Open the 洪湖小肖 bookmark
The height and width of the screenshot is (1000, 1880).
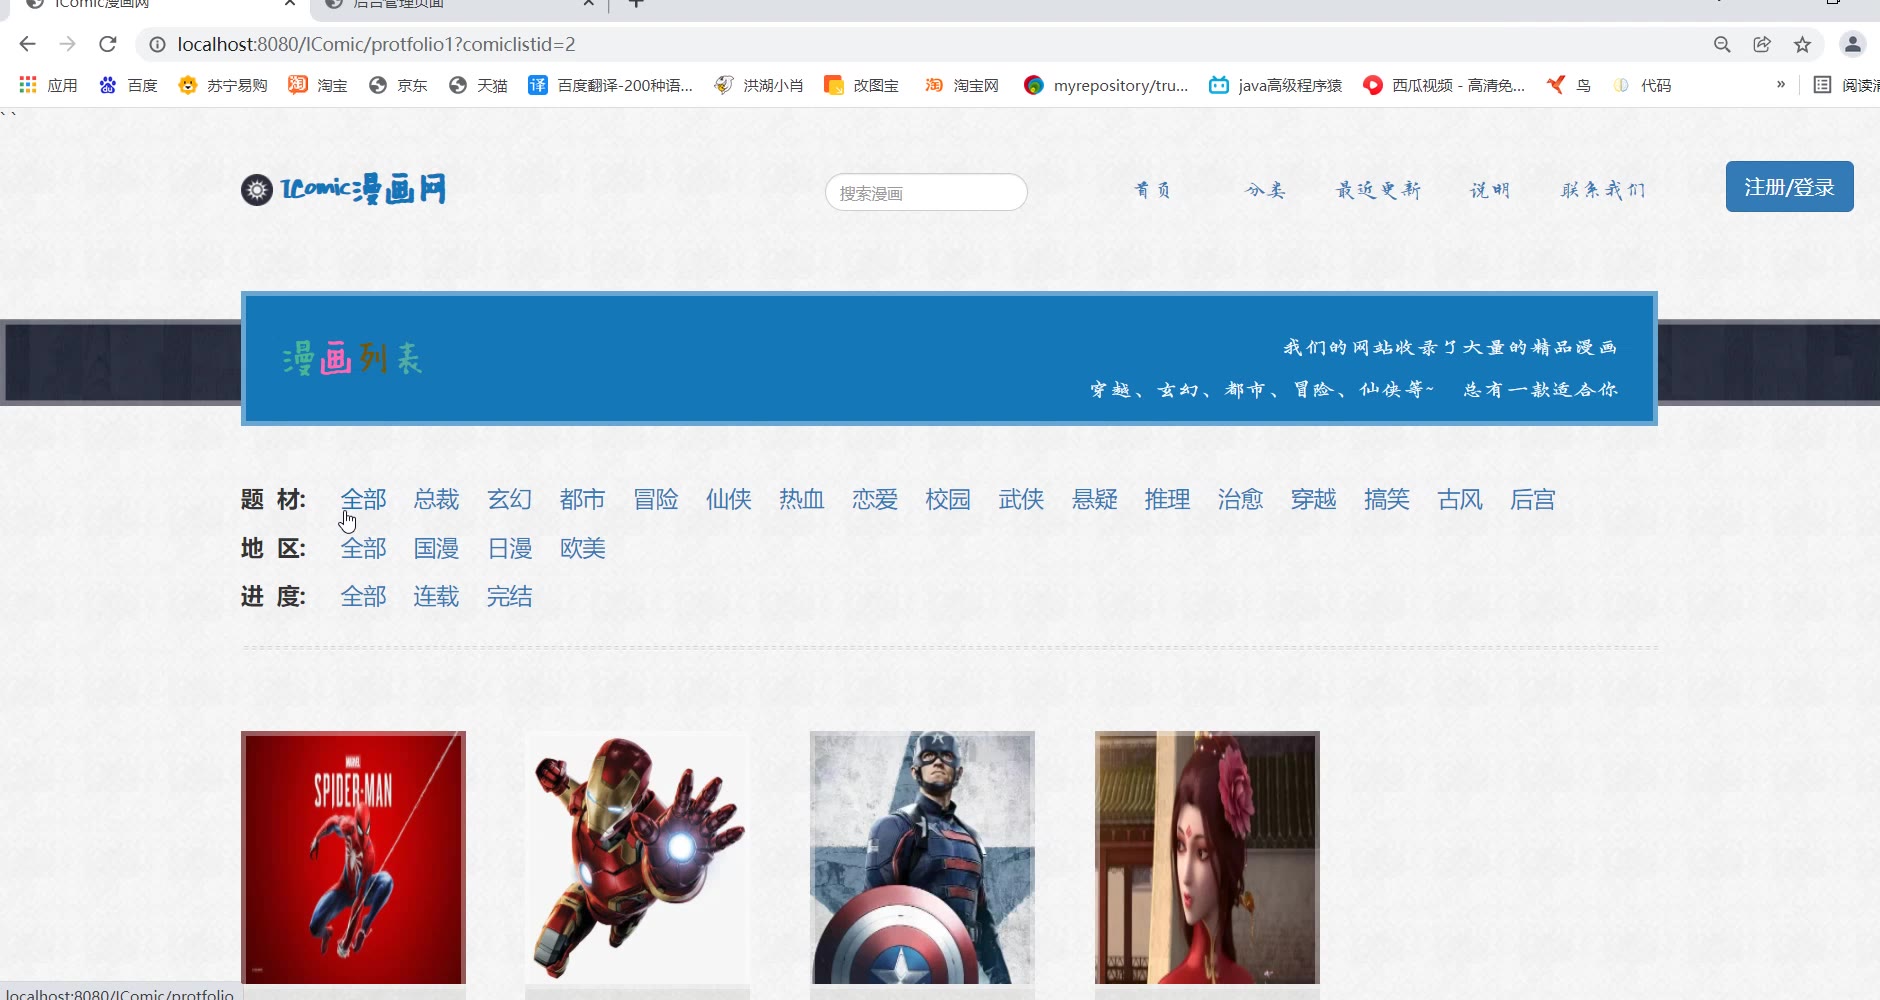(759, 85)
